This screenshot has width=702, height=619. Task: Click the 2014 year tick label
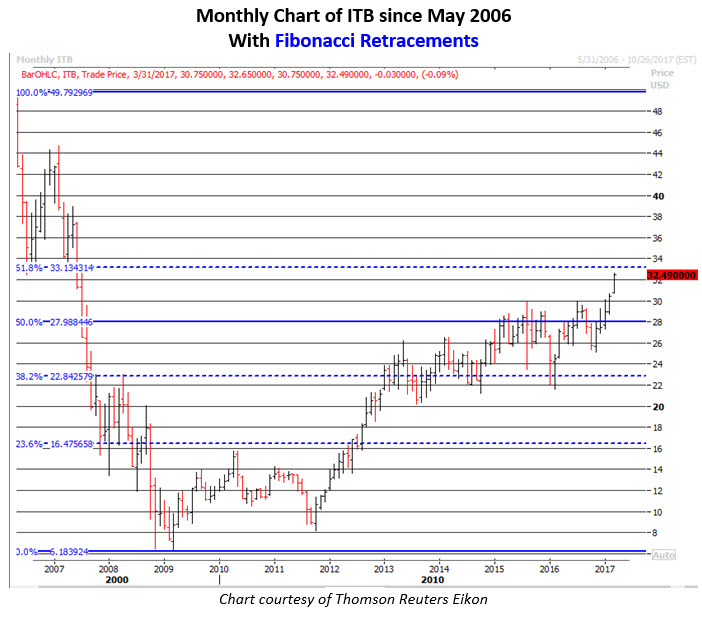click(x=439, y=569)
